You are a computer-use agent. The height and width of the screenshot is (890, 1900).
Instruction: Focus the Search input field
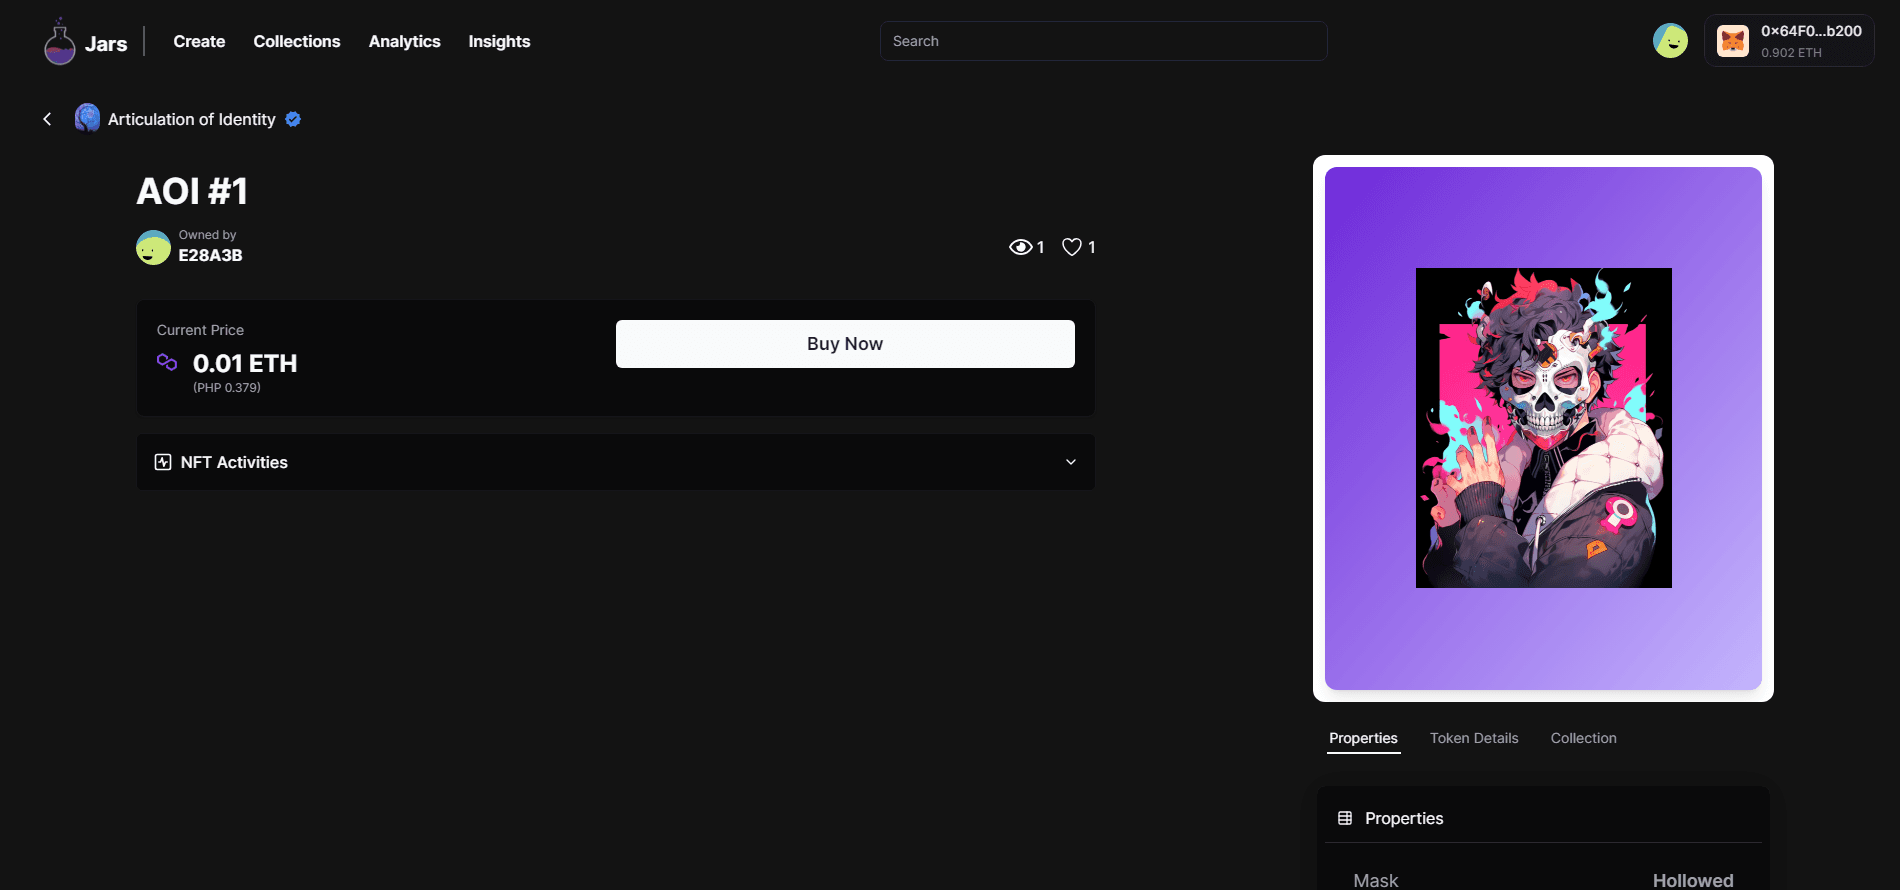(1103, 41)
